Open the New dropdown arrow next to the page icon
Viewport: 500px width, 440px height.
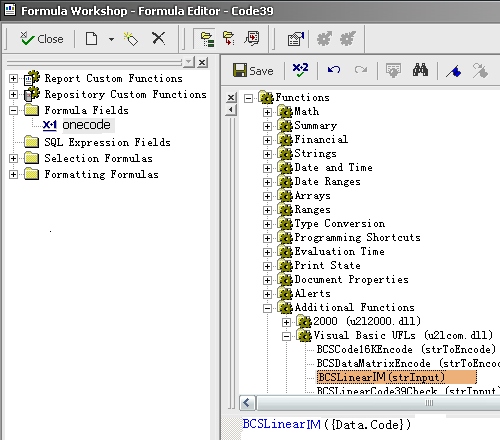111,39
